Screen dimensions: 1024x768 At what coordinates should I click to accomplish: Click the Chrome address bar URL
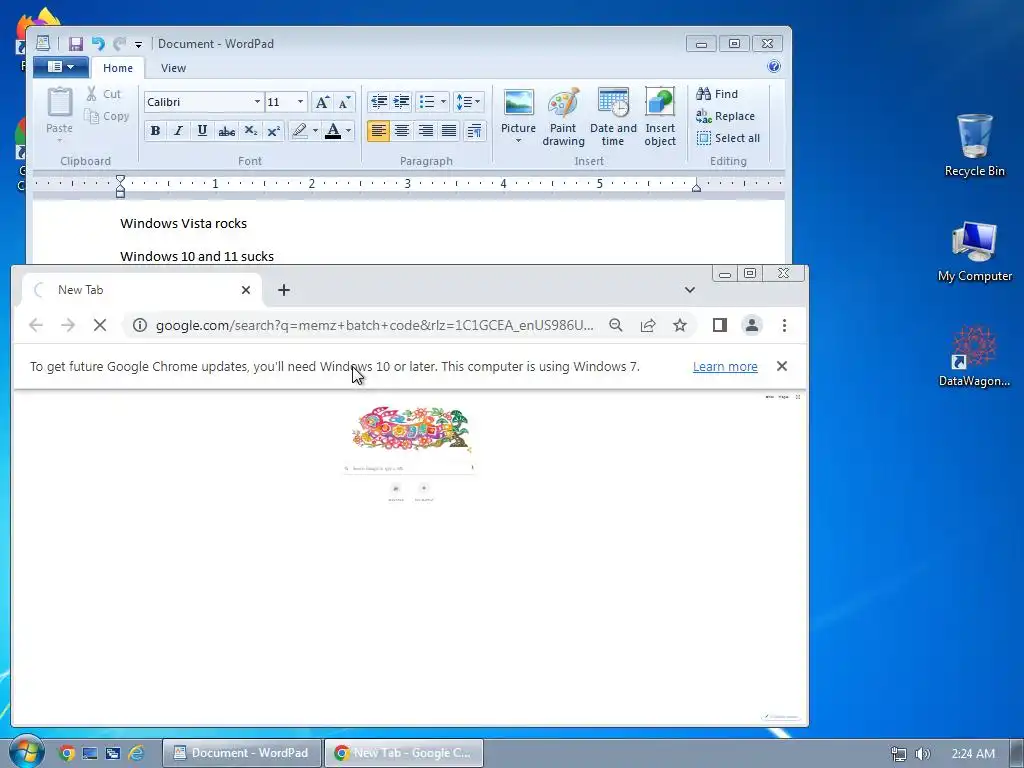374,325
